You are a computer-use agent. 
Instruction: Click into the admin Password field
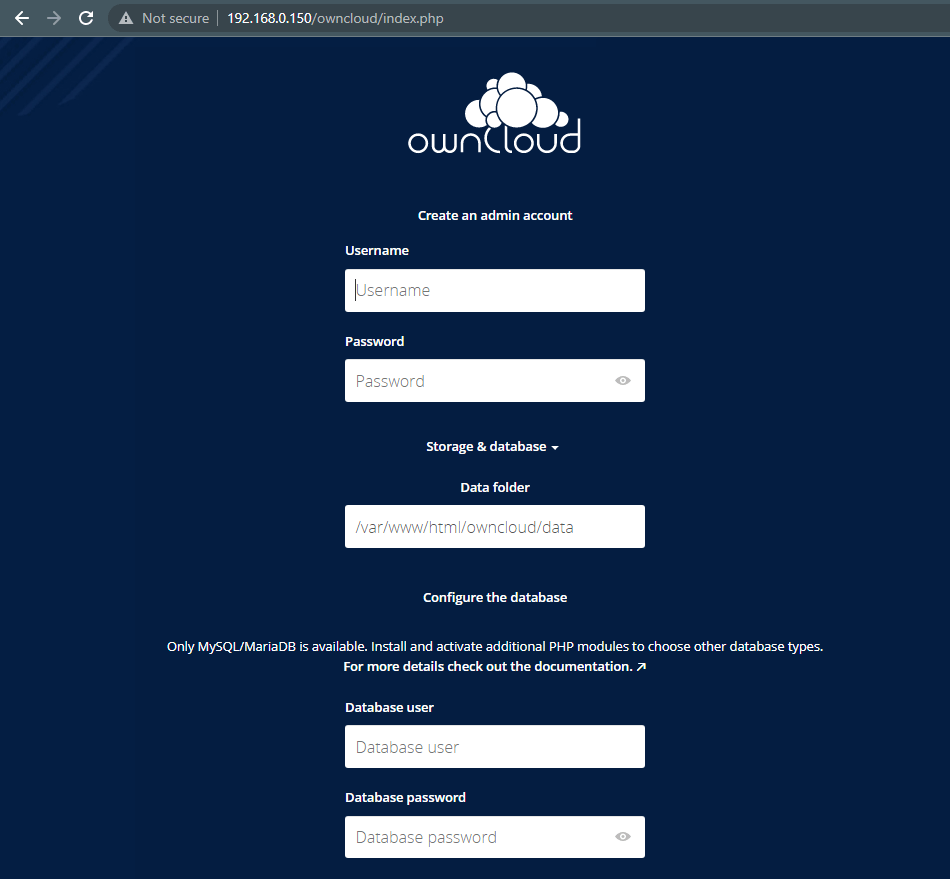(494, 380)
